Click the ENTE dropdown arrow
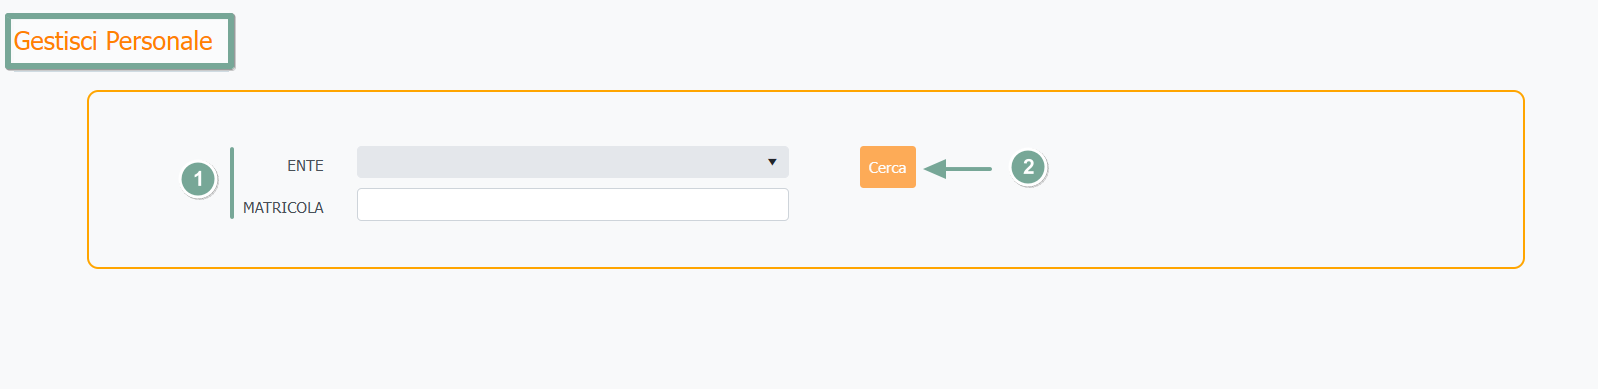Image resolution: width=1598 pixels, height=389 pixels. (x=772, y=162)
